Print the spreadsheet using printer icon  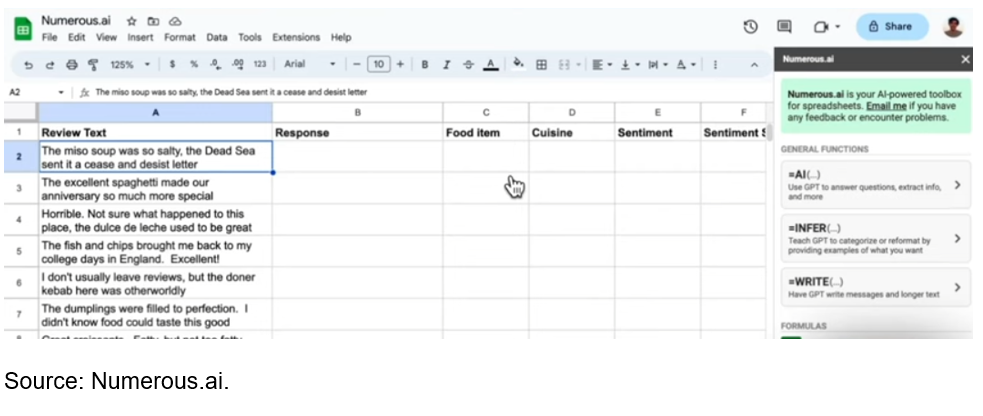(71, 64)
